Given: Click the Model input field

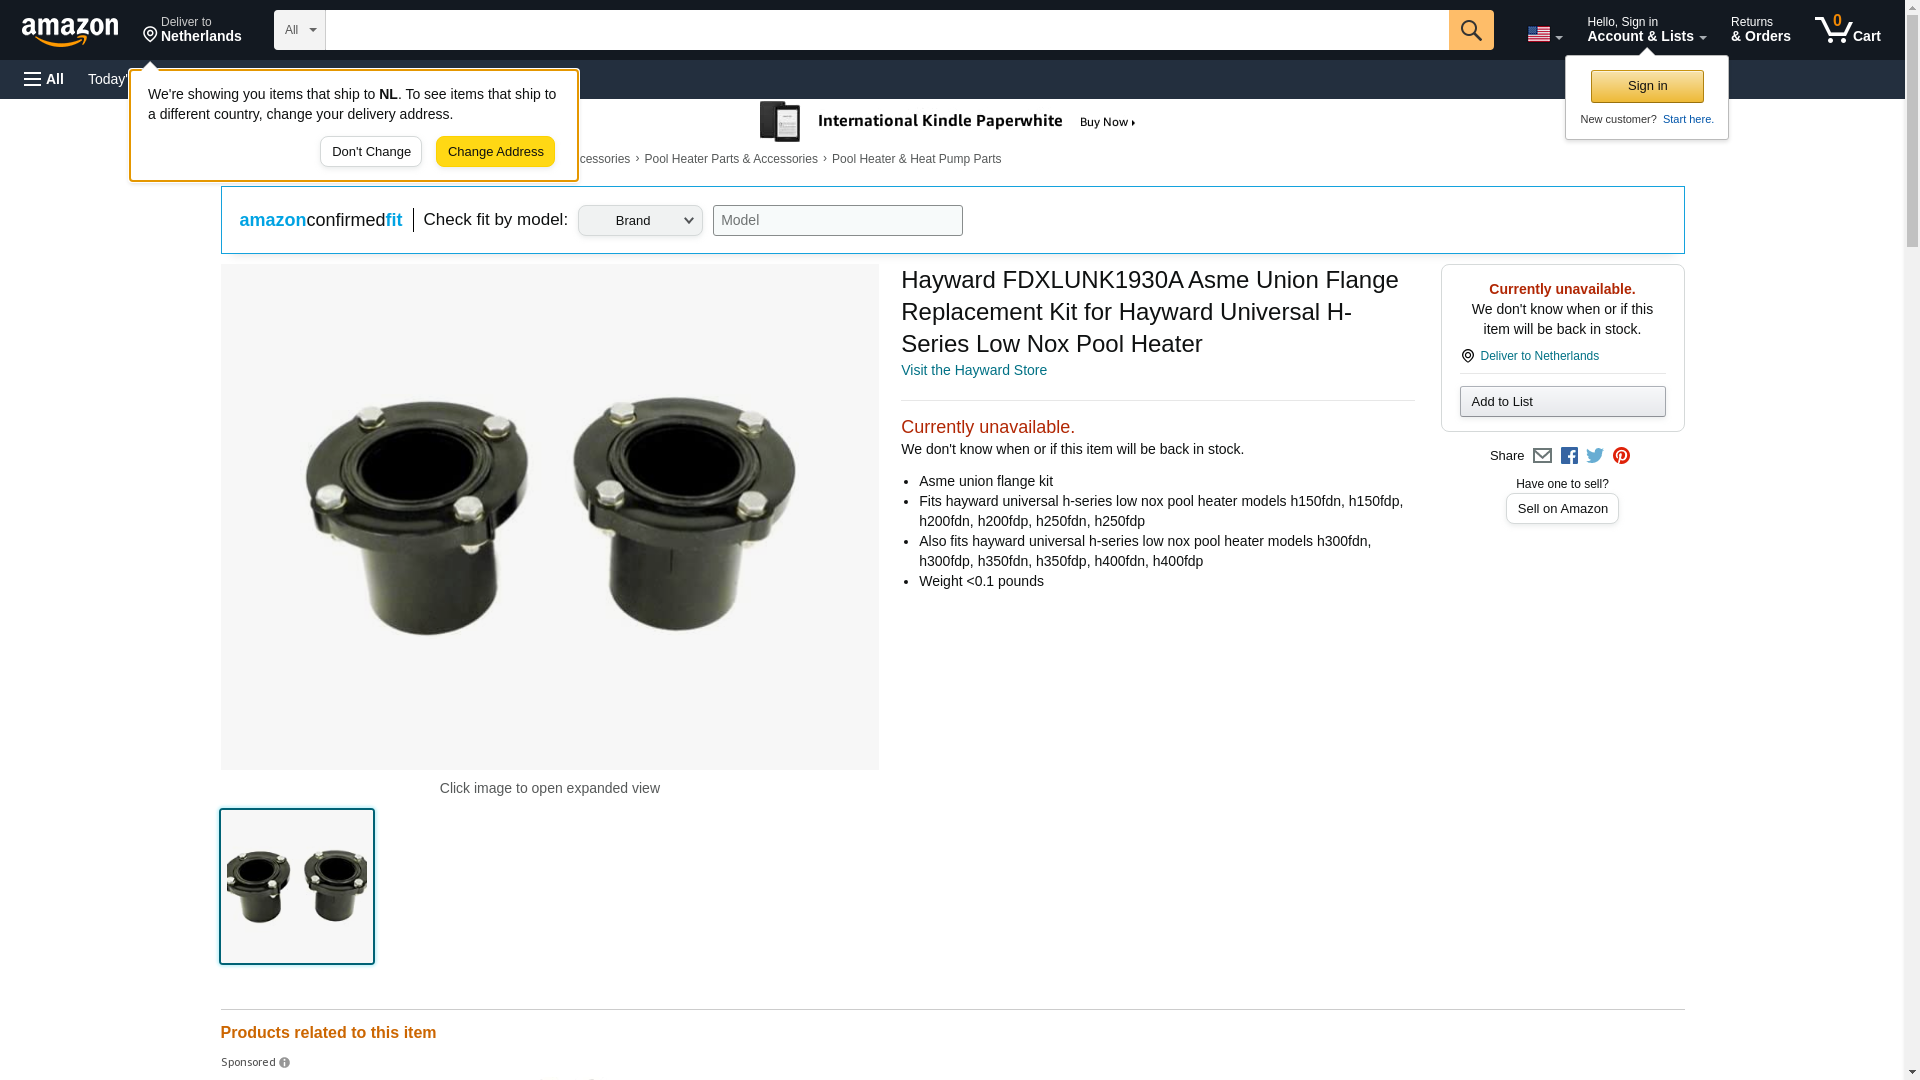Looking at the screenshot, I should coord(837,221).
